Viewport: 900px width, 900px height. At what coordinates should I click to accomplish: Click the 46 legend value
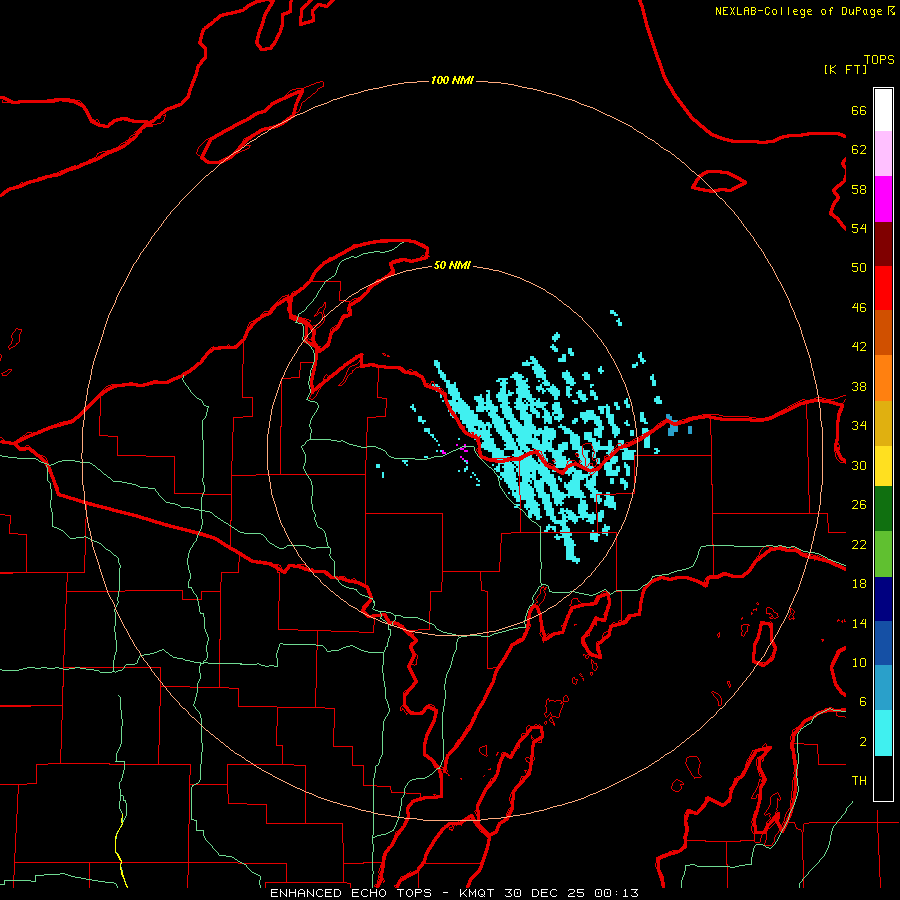pyautogui.click(x=859, y=308)
